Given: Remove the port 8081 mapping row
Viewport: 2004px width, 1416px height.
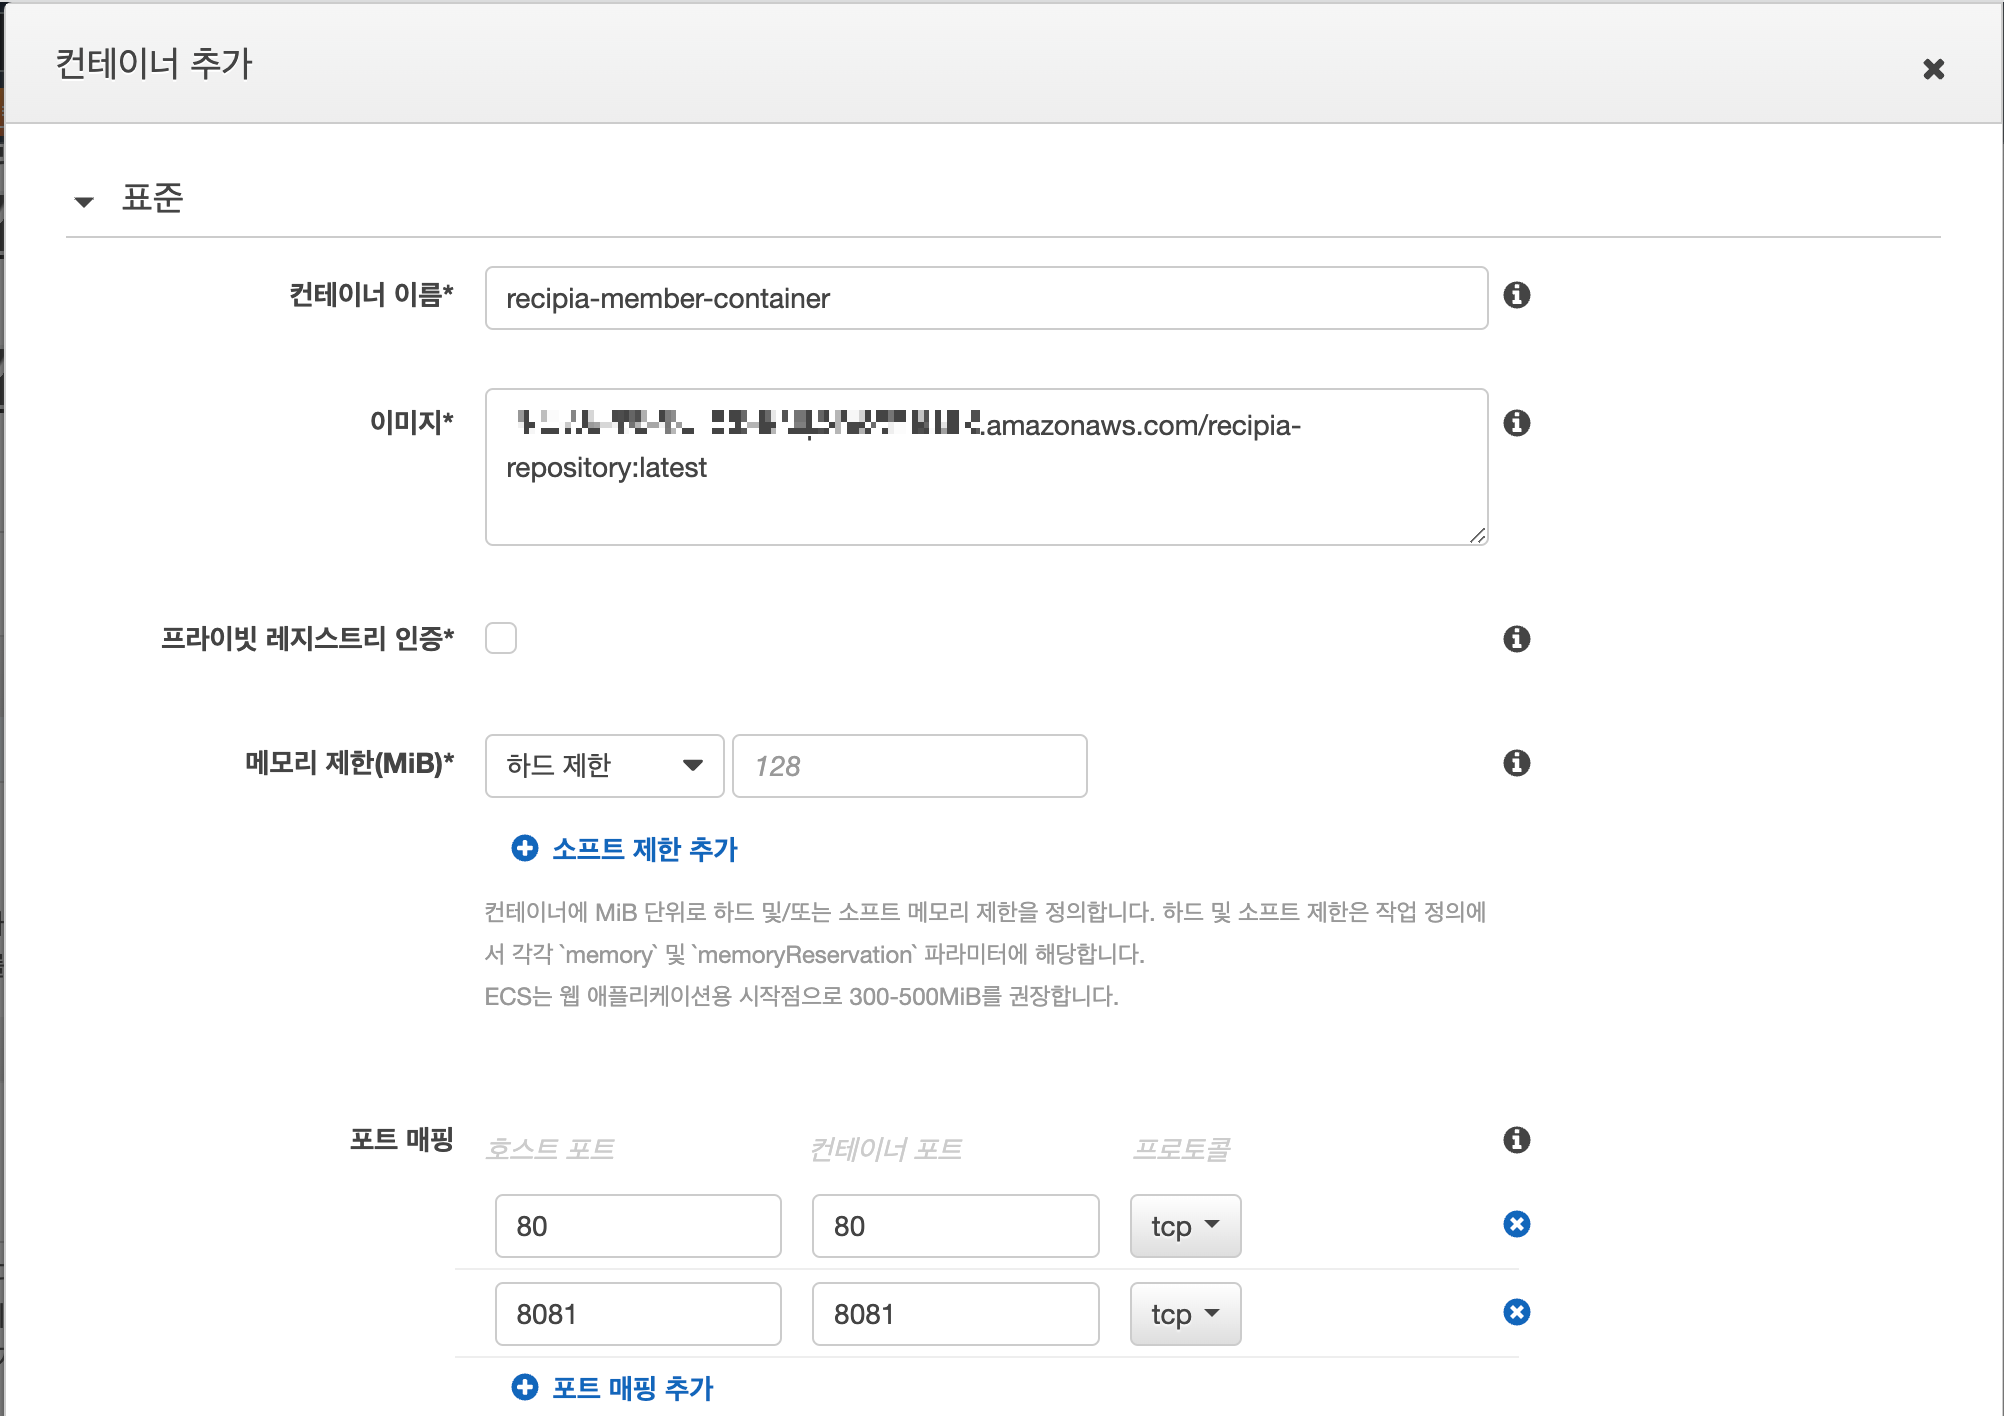Looking at the screenshot, I should point(1516,1312).
